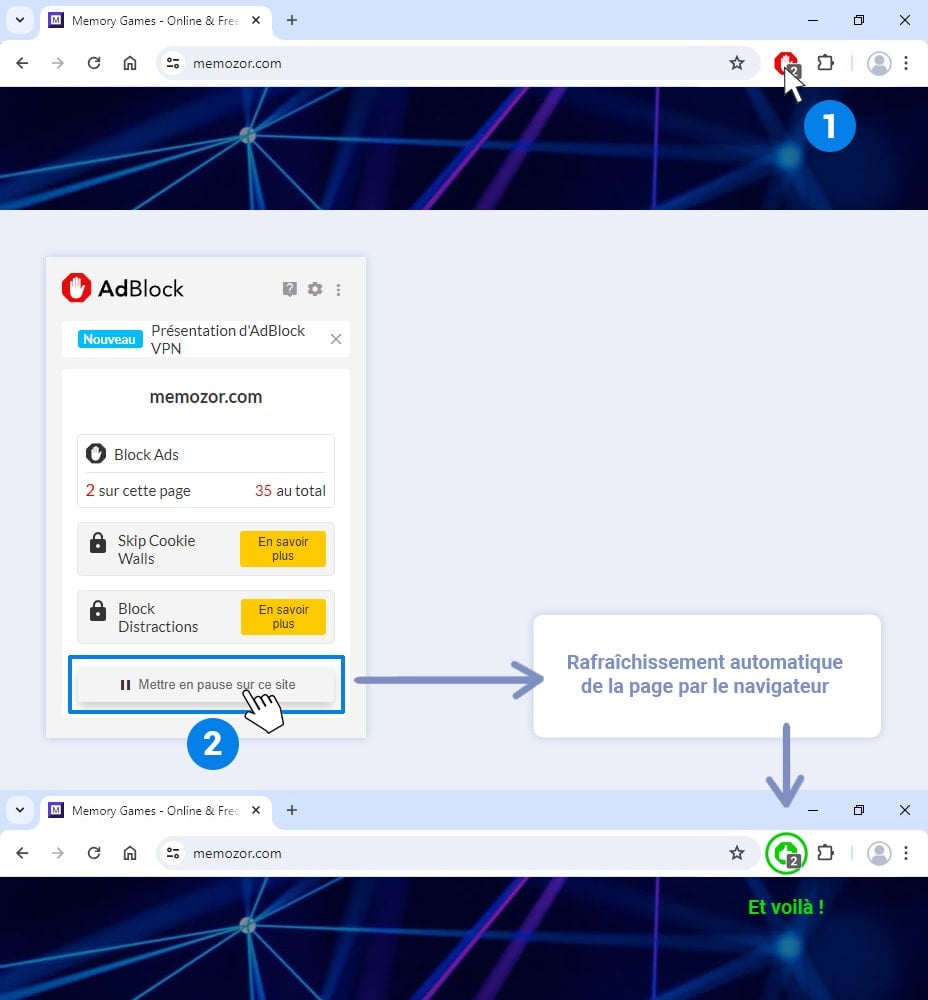This screenshot has width=928, height=1000.
Task: Dismiss the AdBlock VPN banner with X
Action: [x=336, y=339]
